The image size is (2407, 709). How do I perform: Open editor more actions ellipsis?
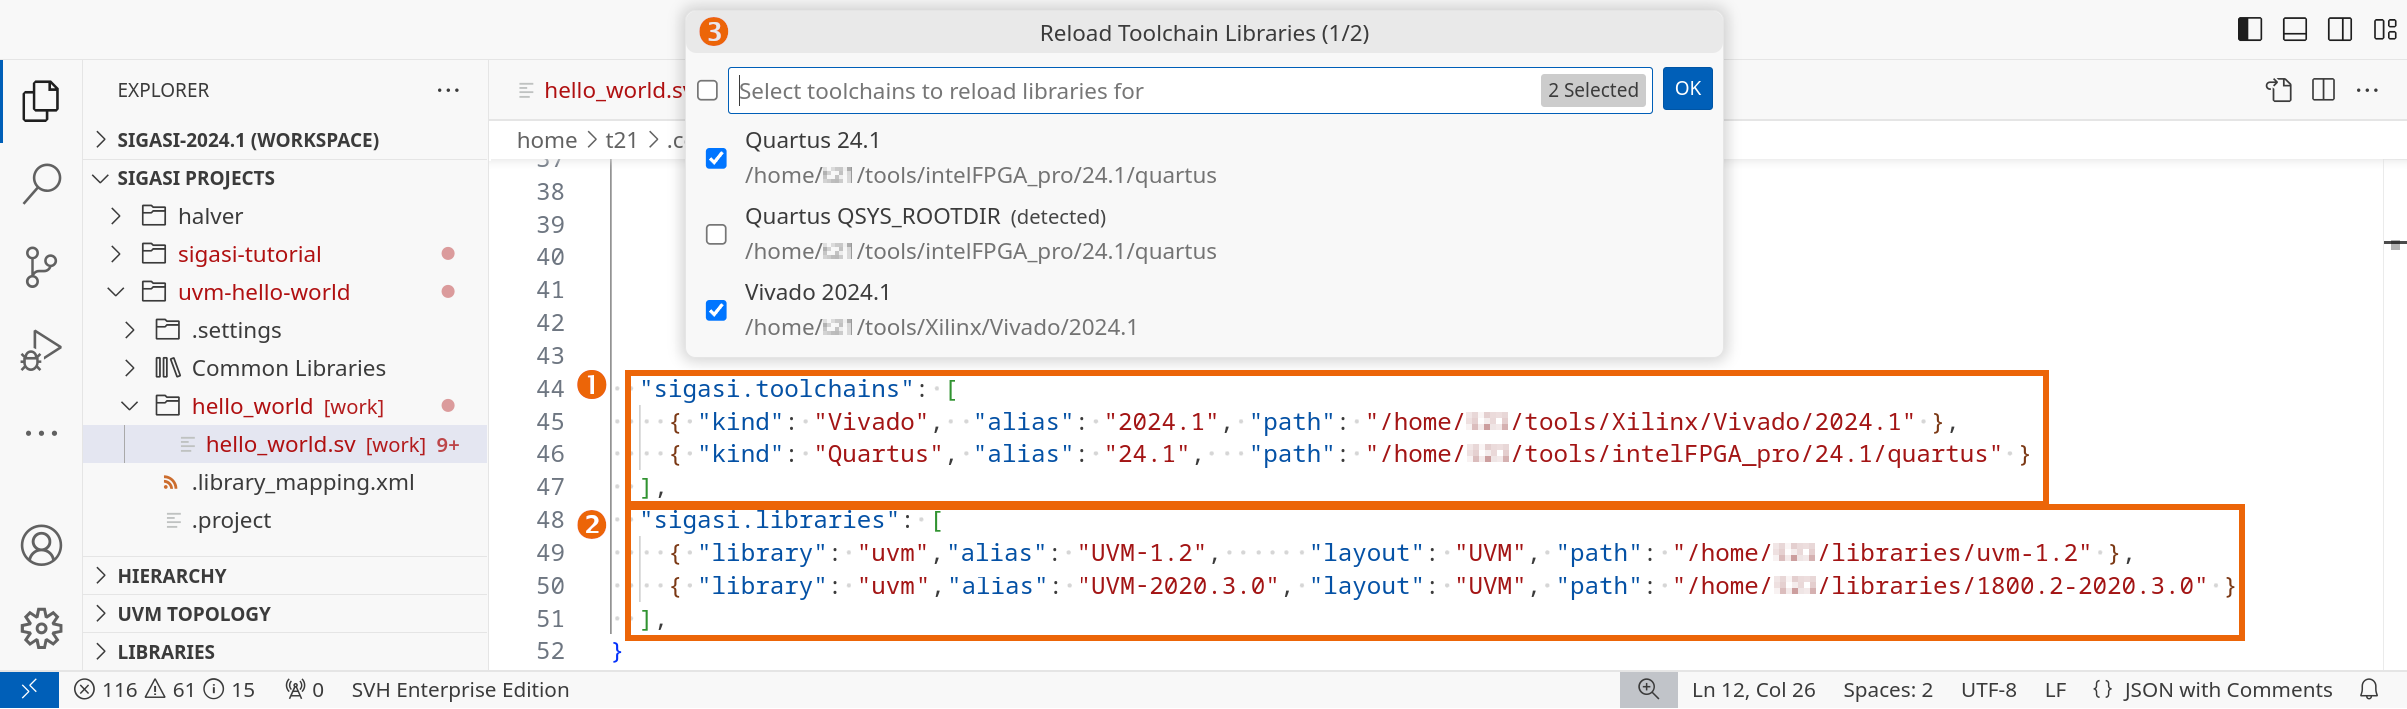2368,90
